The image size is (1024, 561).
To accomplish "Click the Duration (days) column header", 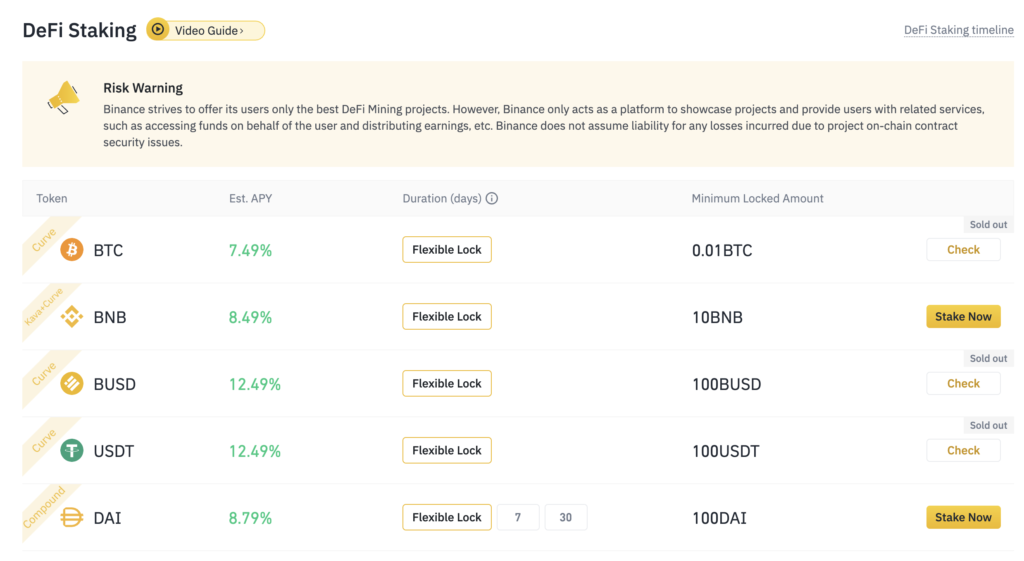I will 441,199.
